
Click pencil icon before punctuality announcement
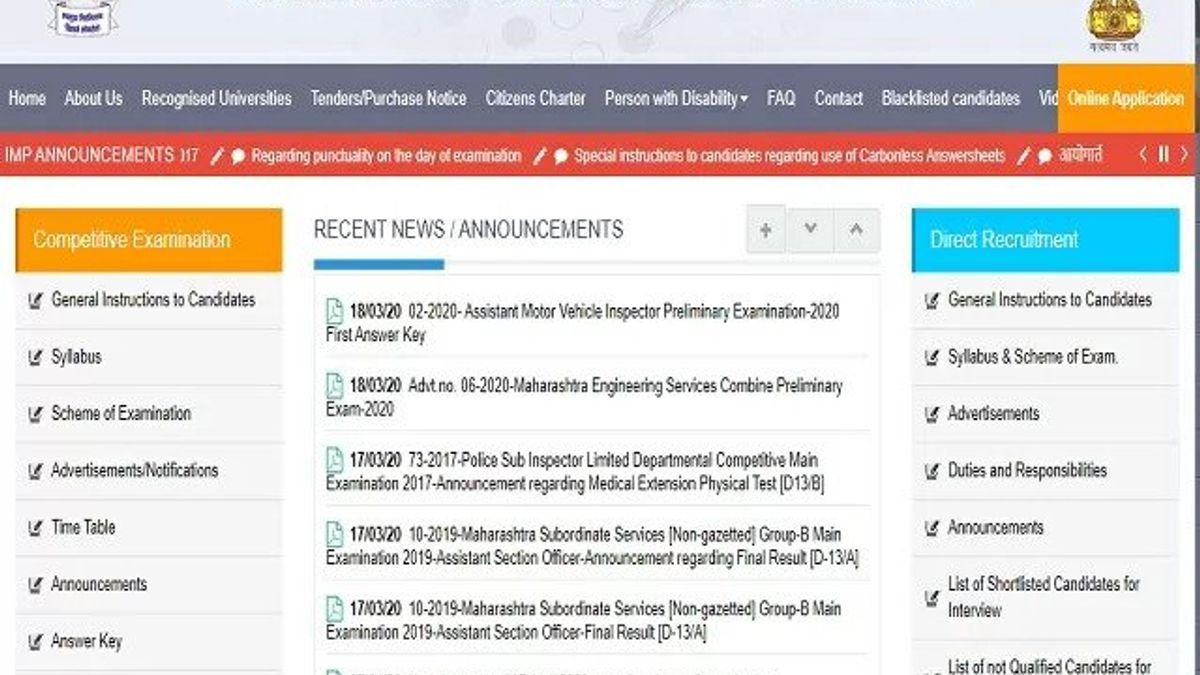pos(216,156)
